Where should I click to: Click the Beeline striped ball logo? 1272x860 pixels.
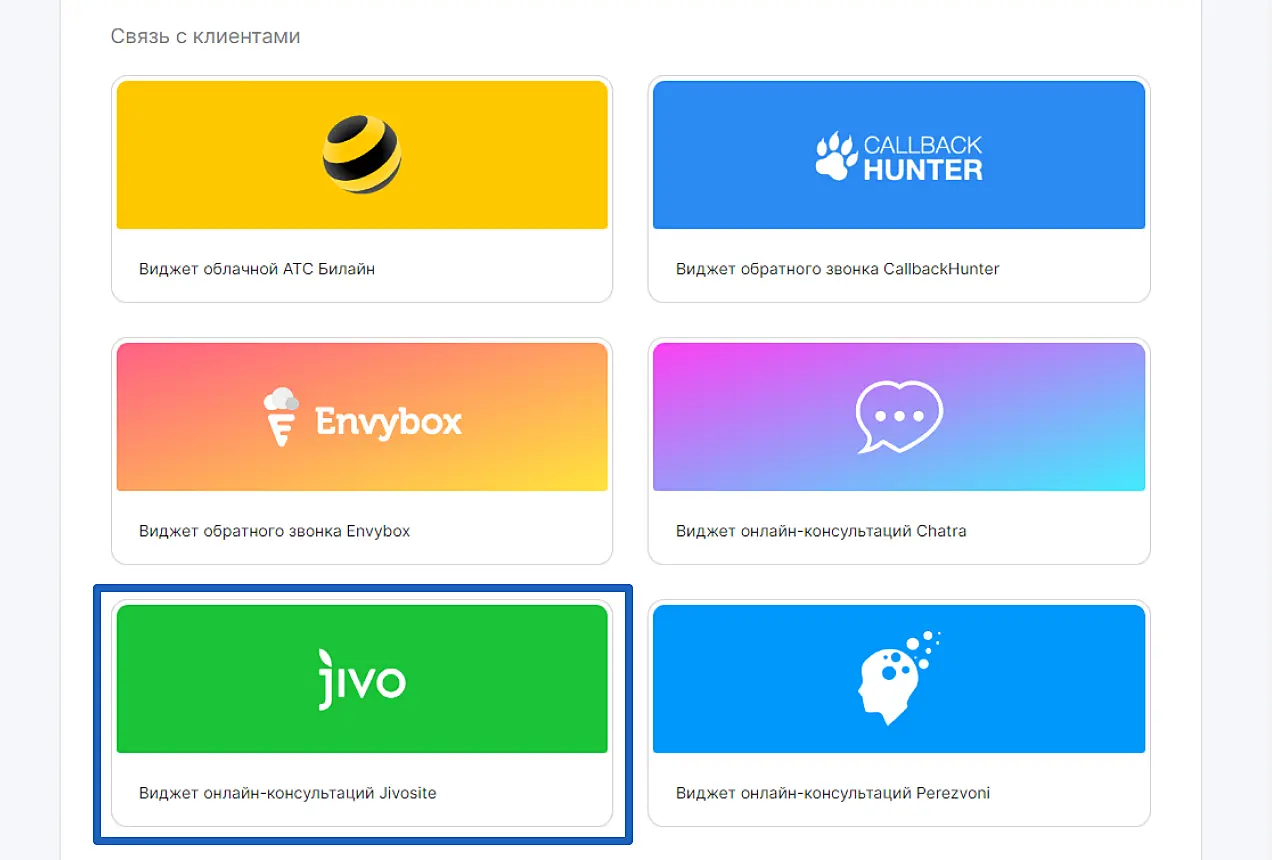[362, 154]
